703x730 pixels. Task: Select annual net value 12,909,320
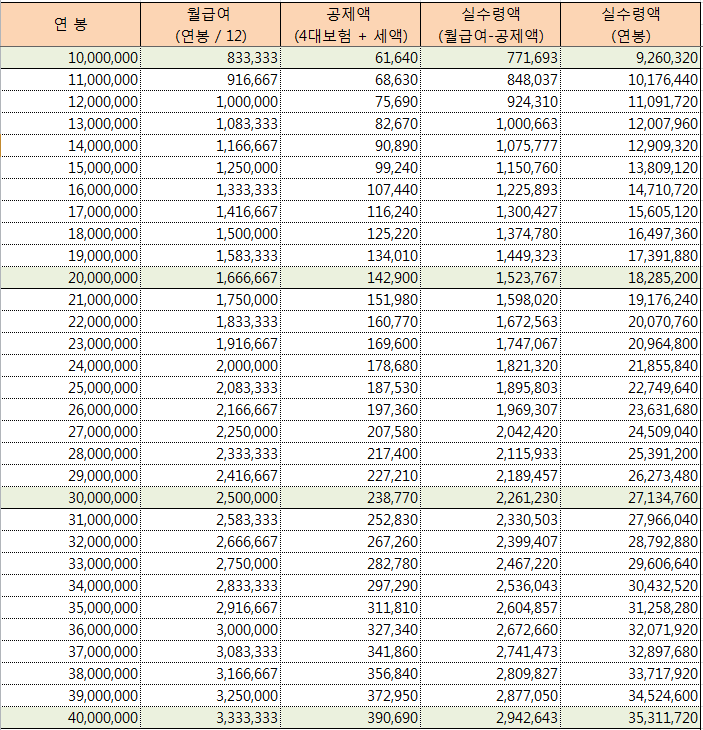pos(631,146)
